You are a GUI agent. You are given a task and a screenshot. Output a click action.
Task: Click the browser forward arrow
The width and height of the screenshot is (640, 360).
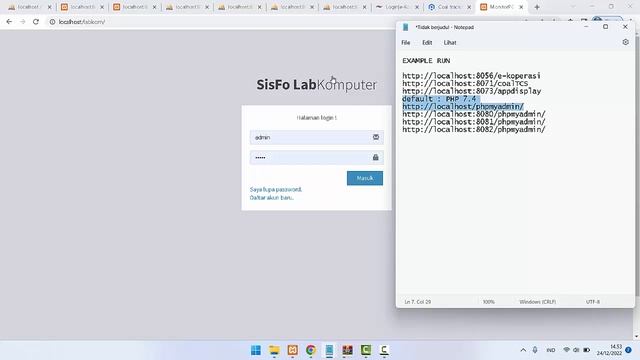tap(22, 22)
